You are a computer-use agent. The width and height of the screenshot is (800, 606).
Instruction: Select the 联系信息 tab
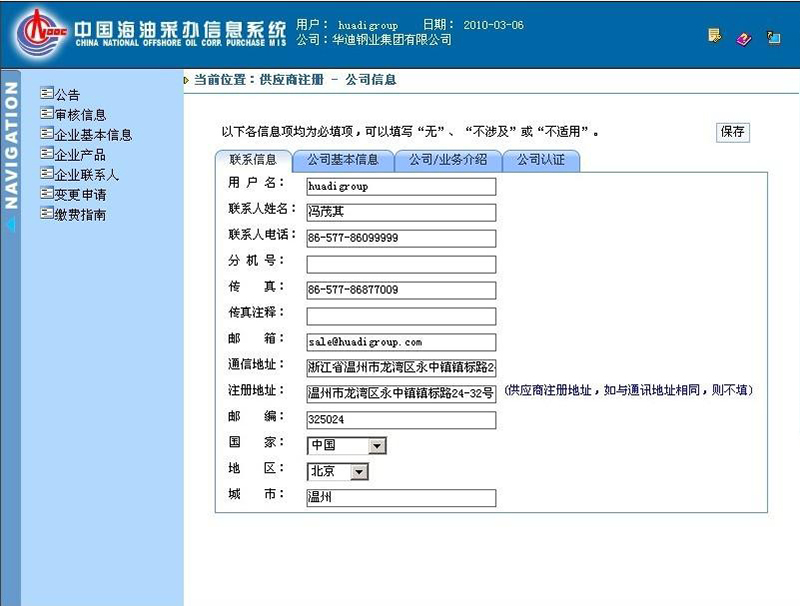click(x=251, y=158)
